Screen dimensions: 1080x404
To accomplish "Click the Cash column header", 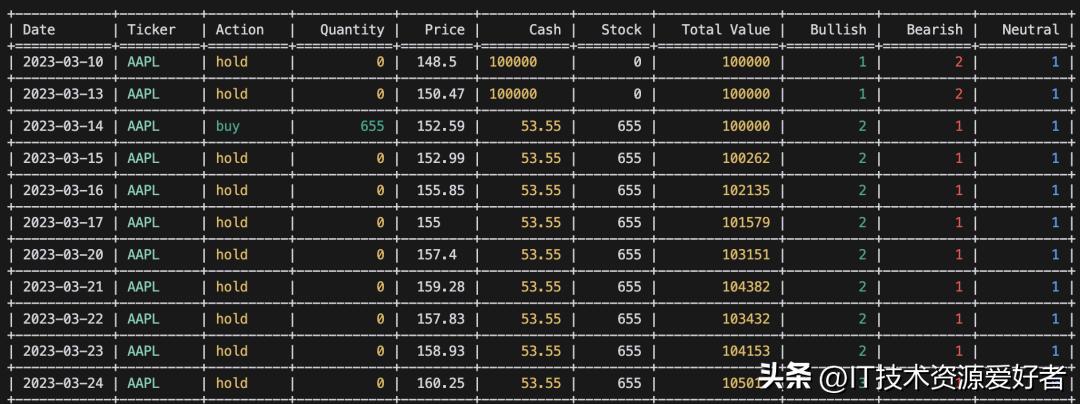I will 545,29.
